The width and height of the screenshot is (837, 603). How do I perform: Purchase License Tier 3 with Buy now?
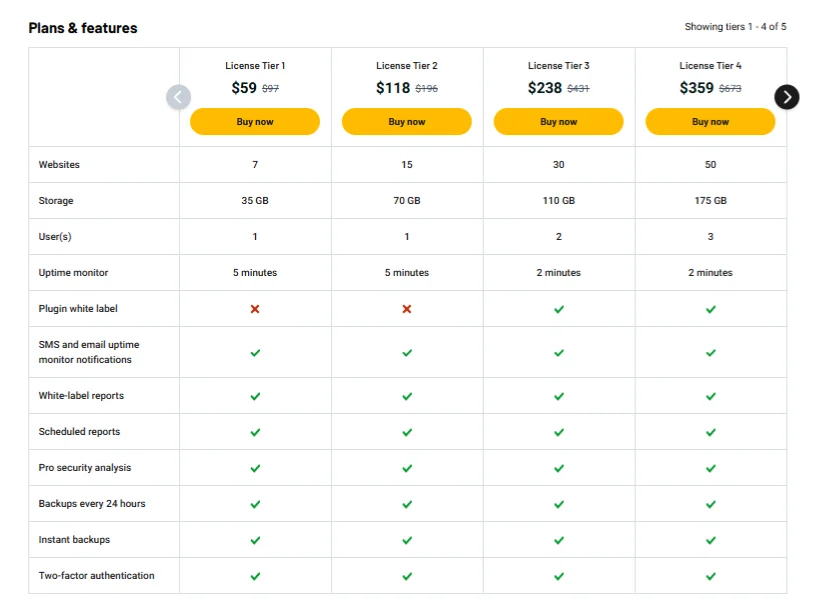tap(559, 122)
